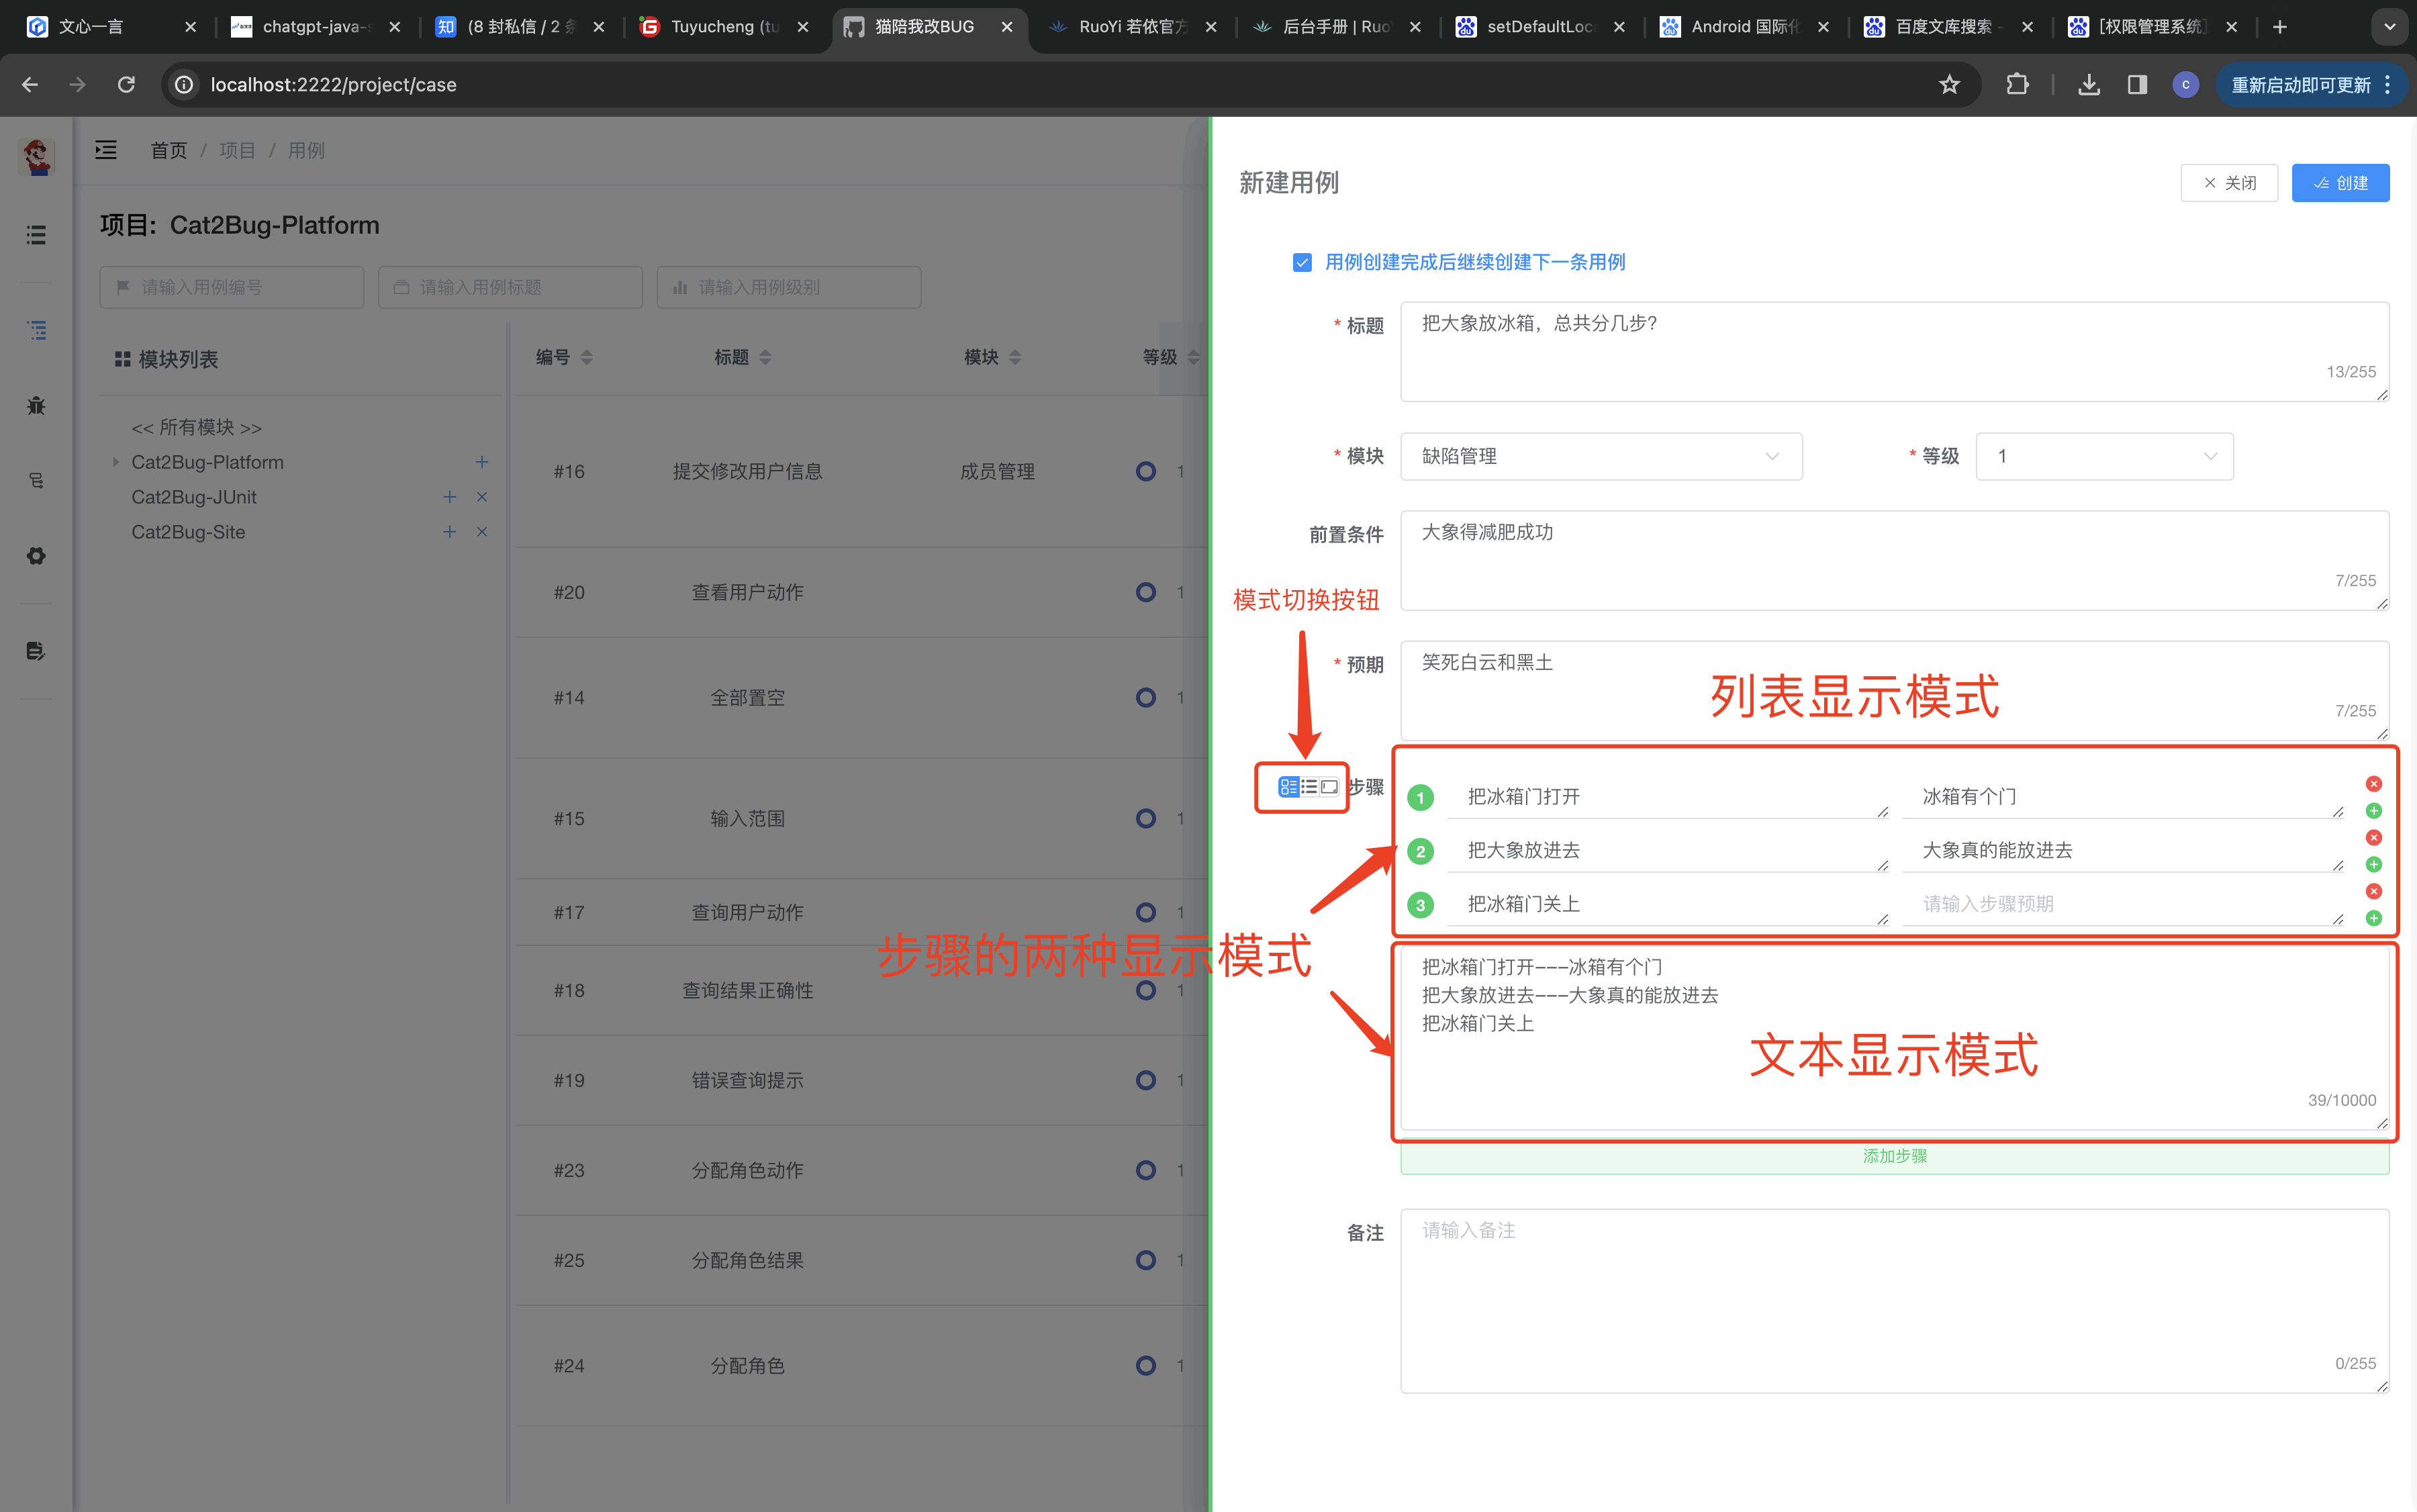Image resolution: width=2417 pixels, height=1512 pixels.
Task: Select << 所有模块 >> in module tree
Action: coord(196,427)
